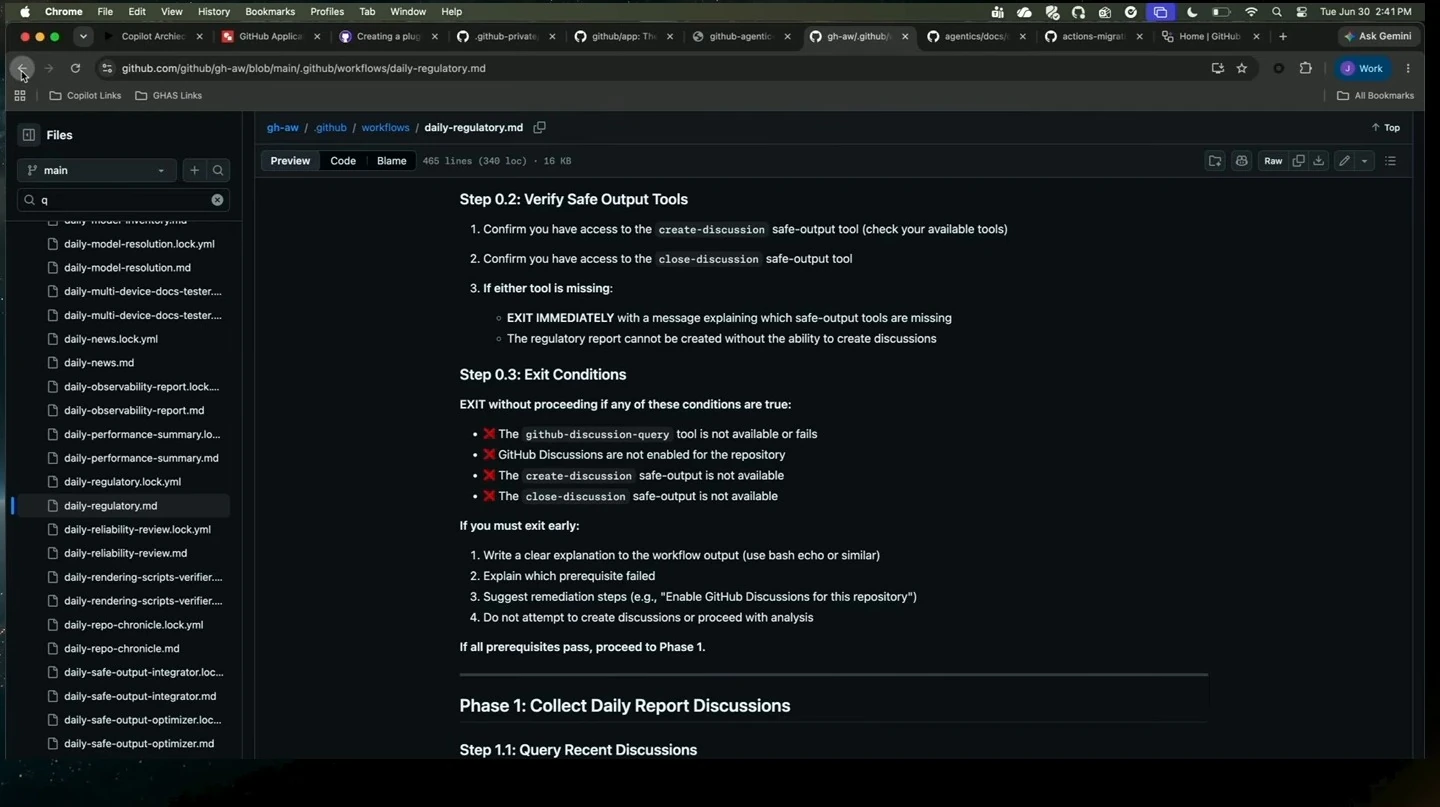Screen dimensions: 1440x807
Task: Switch to the Code view tab
Action: (x=343, y=161)
